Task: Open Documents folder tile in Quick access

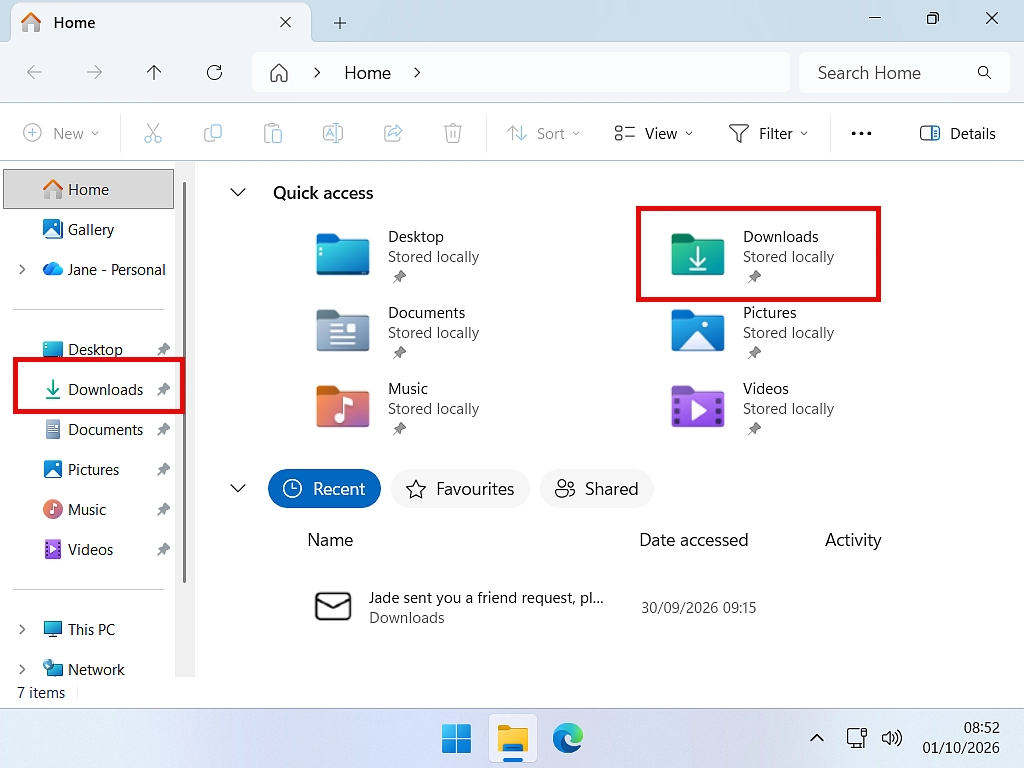Action: click(398, 332)
